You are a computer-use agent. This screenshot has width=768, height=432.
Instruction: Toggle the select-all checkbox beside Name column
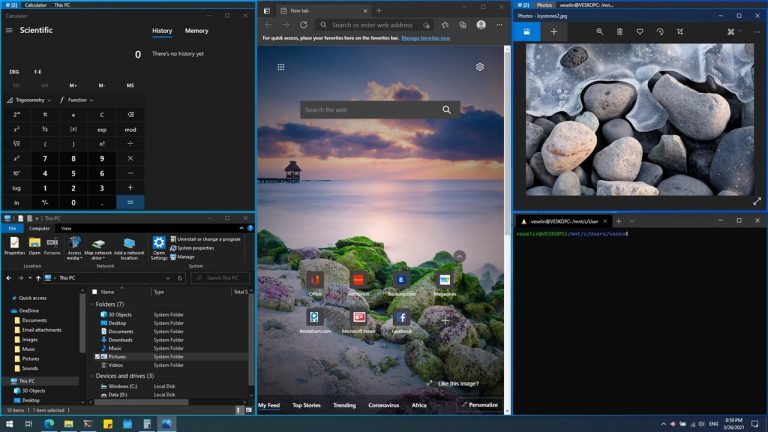95,292
